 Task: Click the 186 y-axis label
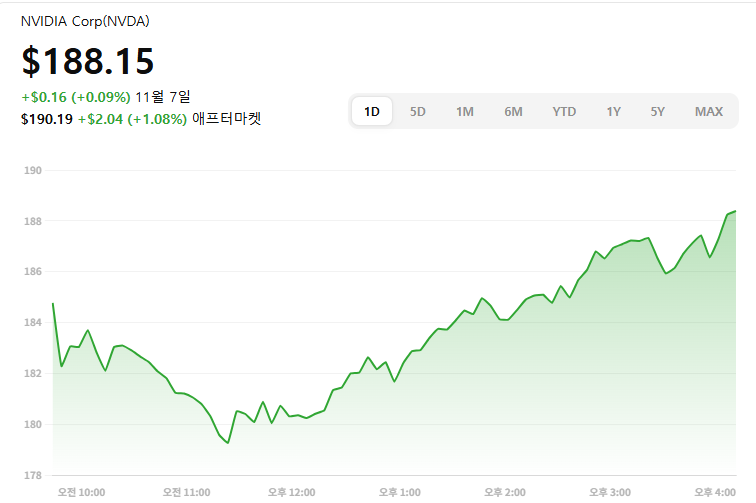(x=33, y=272)
